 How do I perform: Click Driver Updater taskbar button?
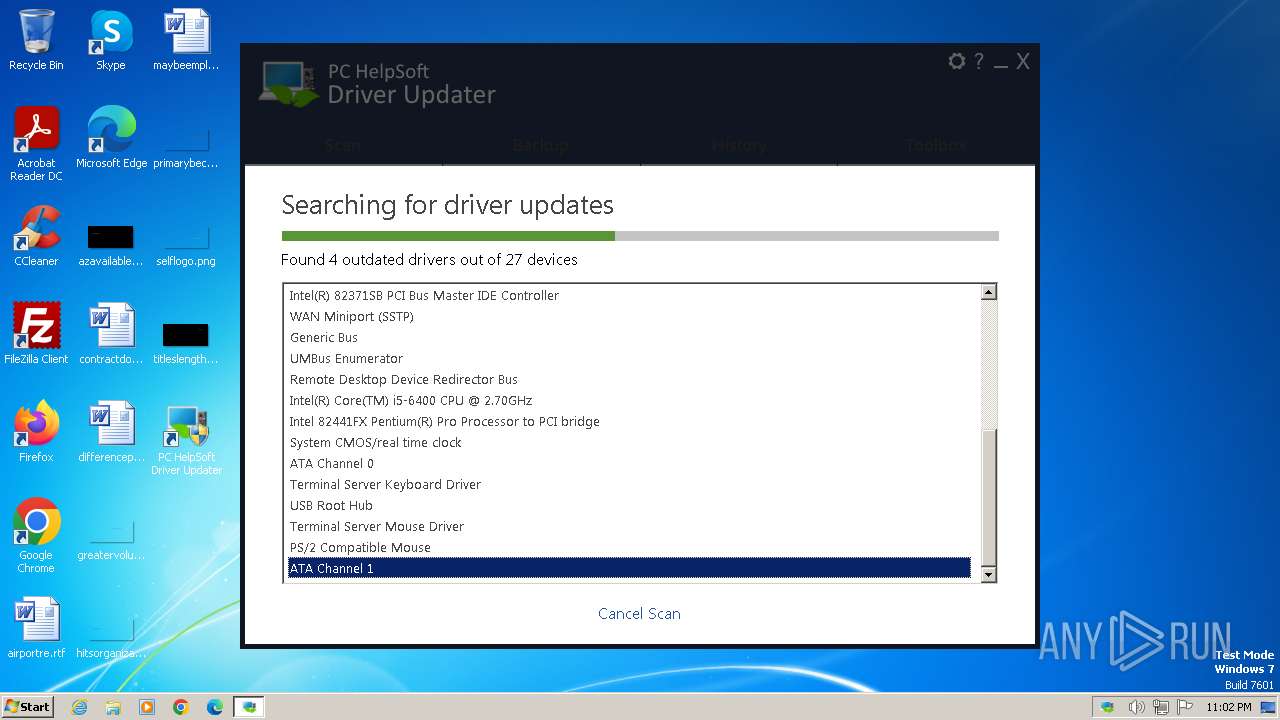(x=249, y=707)
